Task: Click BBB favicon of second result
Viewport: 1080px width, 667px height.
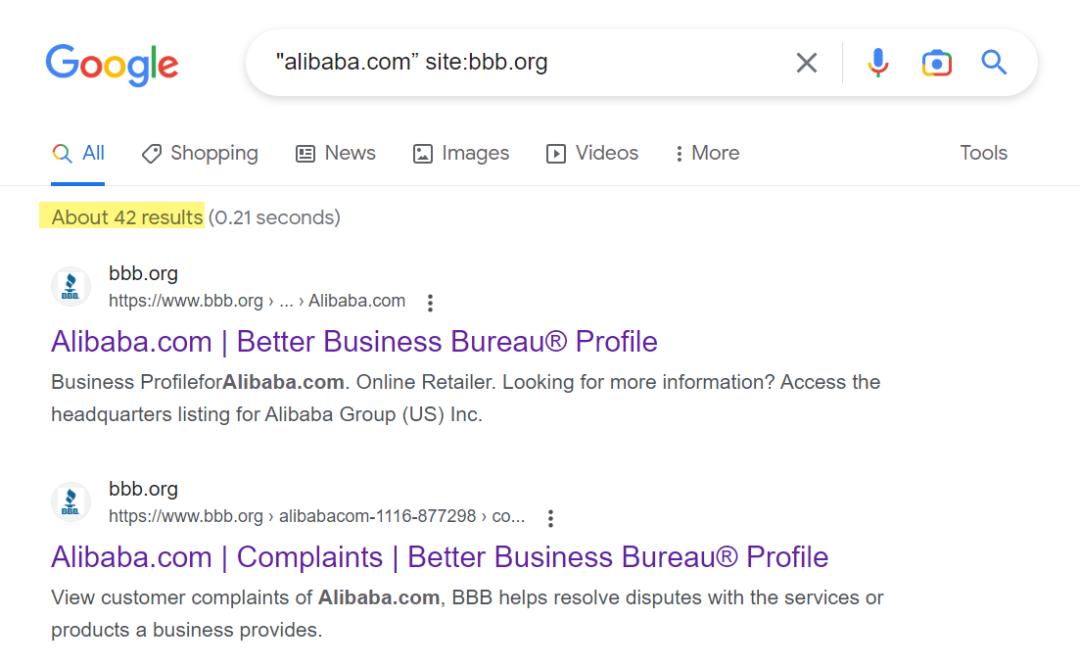Action: (x=70, y=503)
